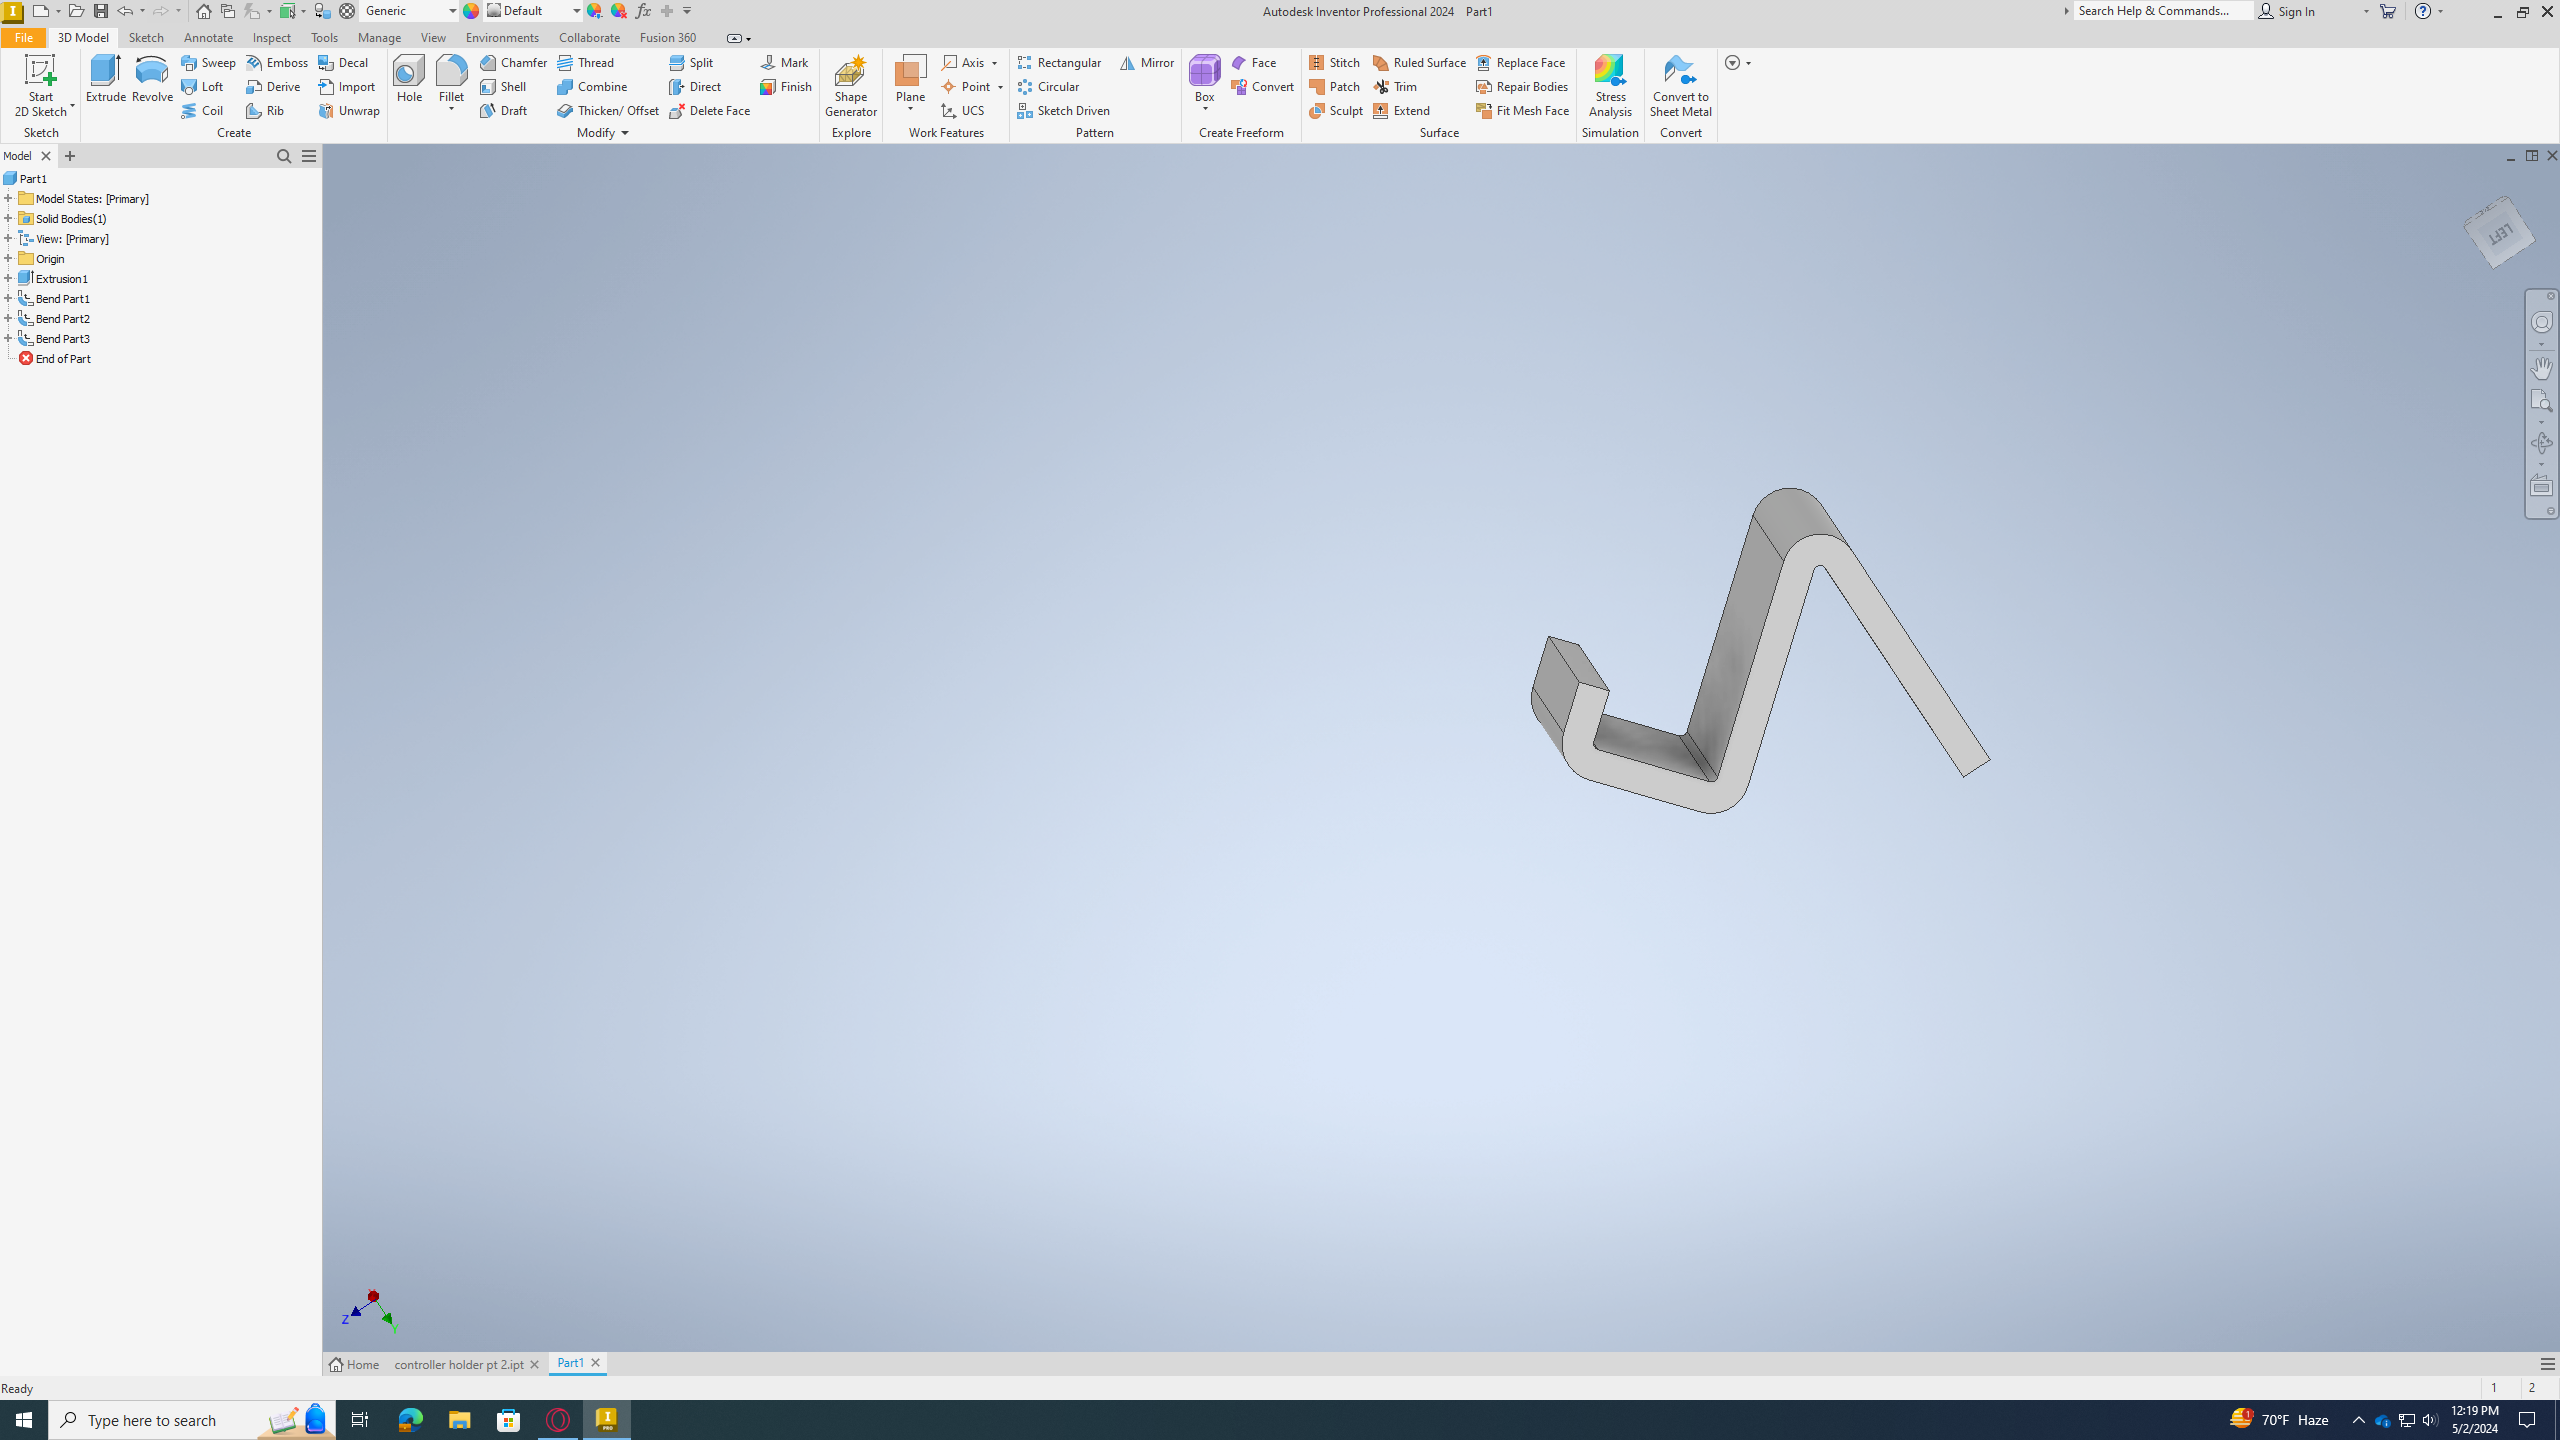Image resolution: width=2560 pixels, height=1440 pixels.
Task: Open controller holder pt 2.ipt document tab
Action: [x=459, y=1364]
